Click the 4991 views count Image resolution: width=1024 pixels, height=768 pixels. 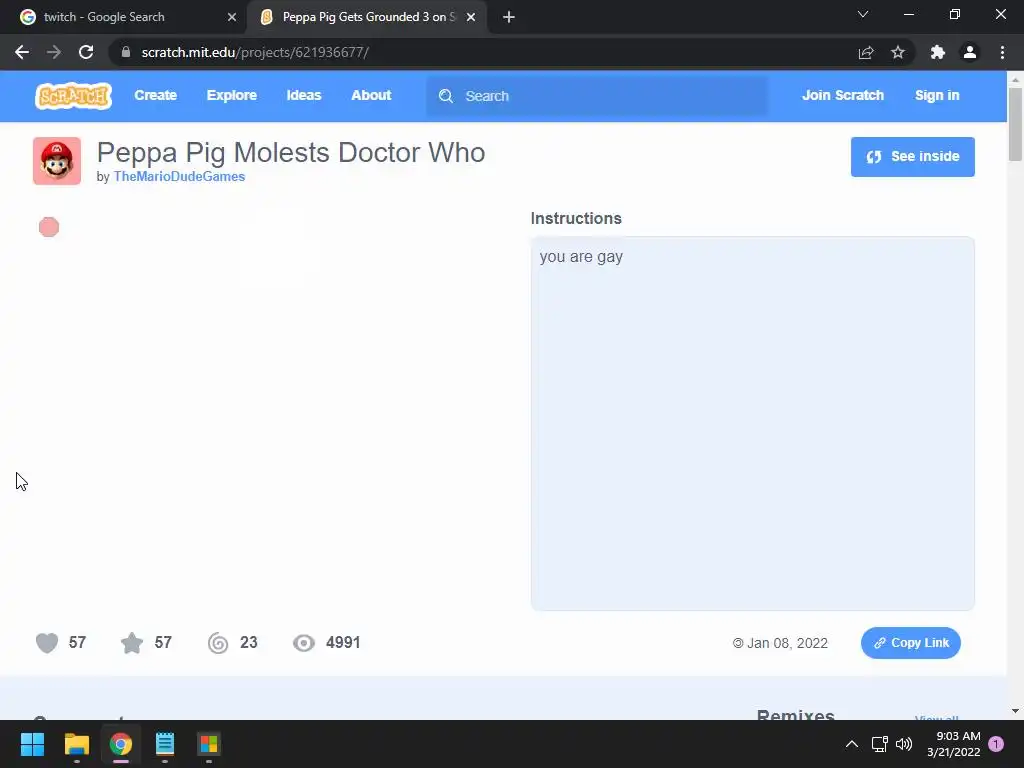point(343,643)
